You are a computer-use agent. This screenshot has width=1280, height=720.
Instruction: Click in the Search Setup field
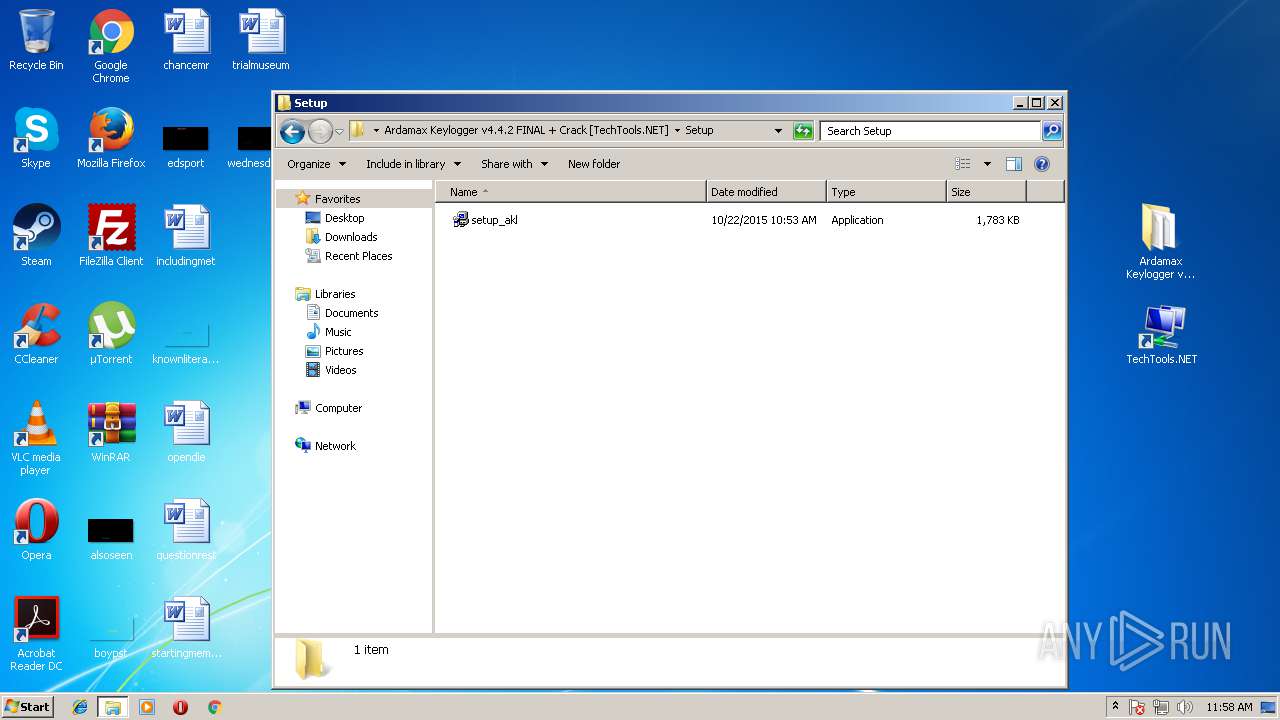[931, 131]
